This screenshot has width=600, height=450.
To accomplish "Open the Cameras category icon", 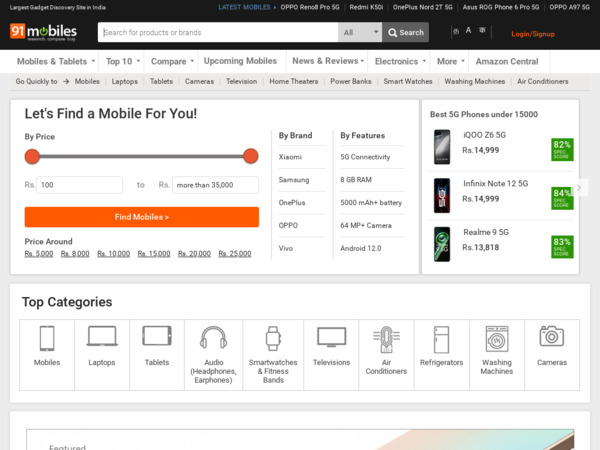I will [x=552, y=336].
